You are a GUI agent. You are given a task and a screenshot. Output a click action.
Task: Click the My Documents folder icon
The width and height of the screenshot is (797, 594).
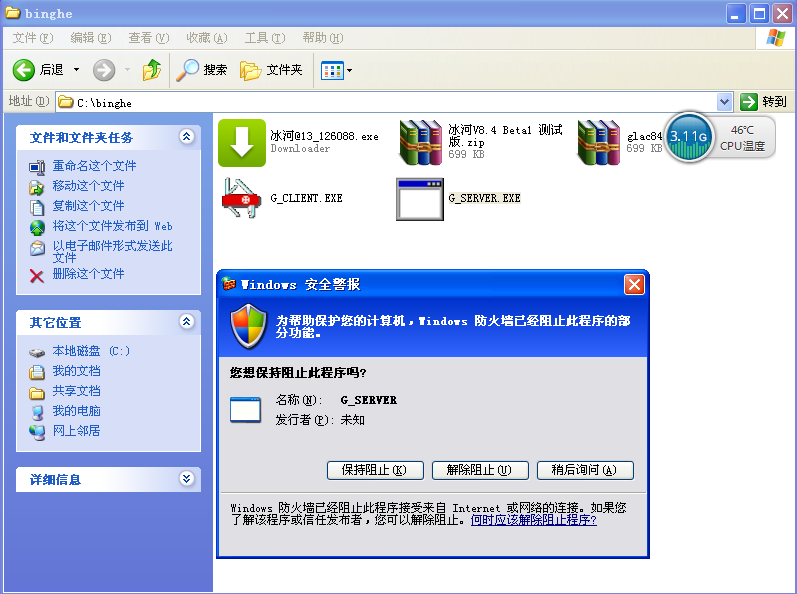point(37,372)
